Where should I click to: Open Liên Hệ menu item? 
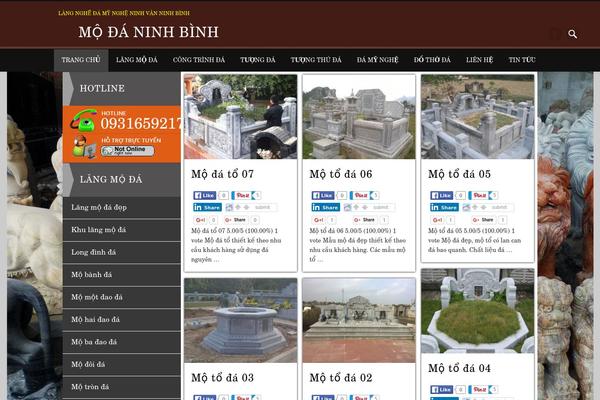click(x=479, y=60)
